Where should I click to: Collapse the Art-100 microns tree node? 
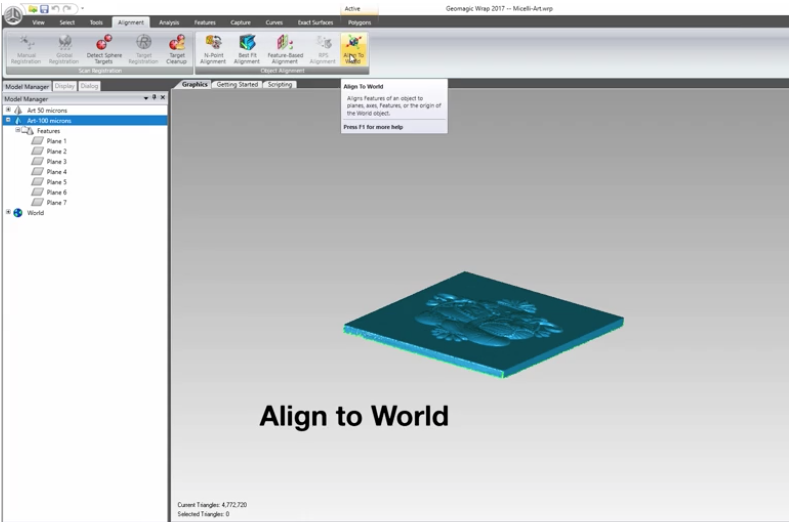(8, 120)
